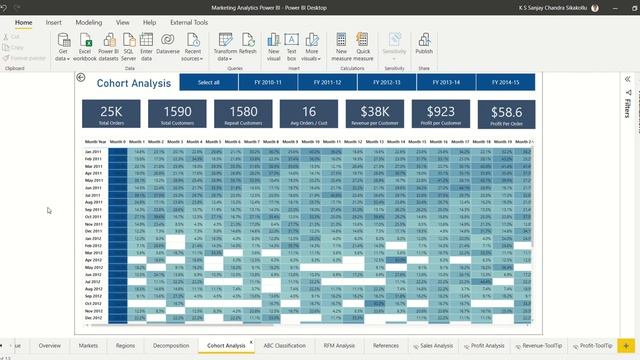Connect to SQL Server
The image size is (640, 360).
click(x=128, y=47)
